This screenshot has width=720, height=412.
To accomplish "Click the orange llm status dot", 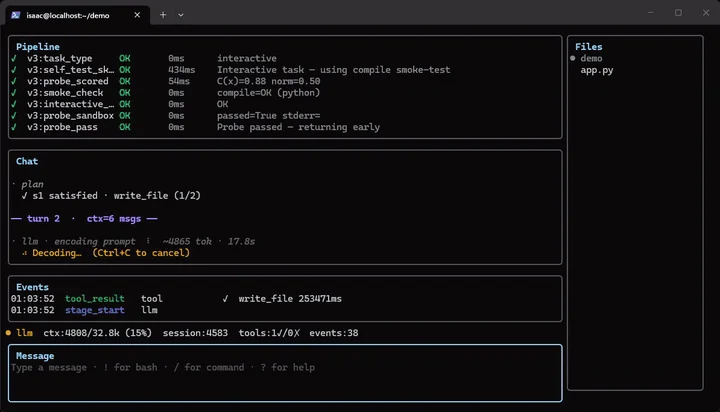I will point(8,333).
